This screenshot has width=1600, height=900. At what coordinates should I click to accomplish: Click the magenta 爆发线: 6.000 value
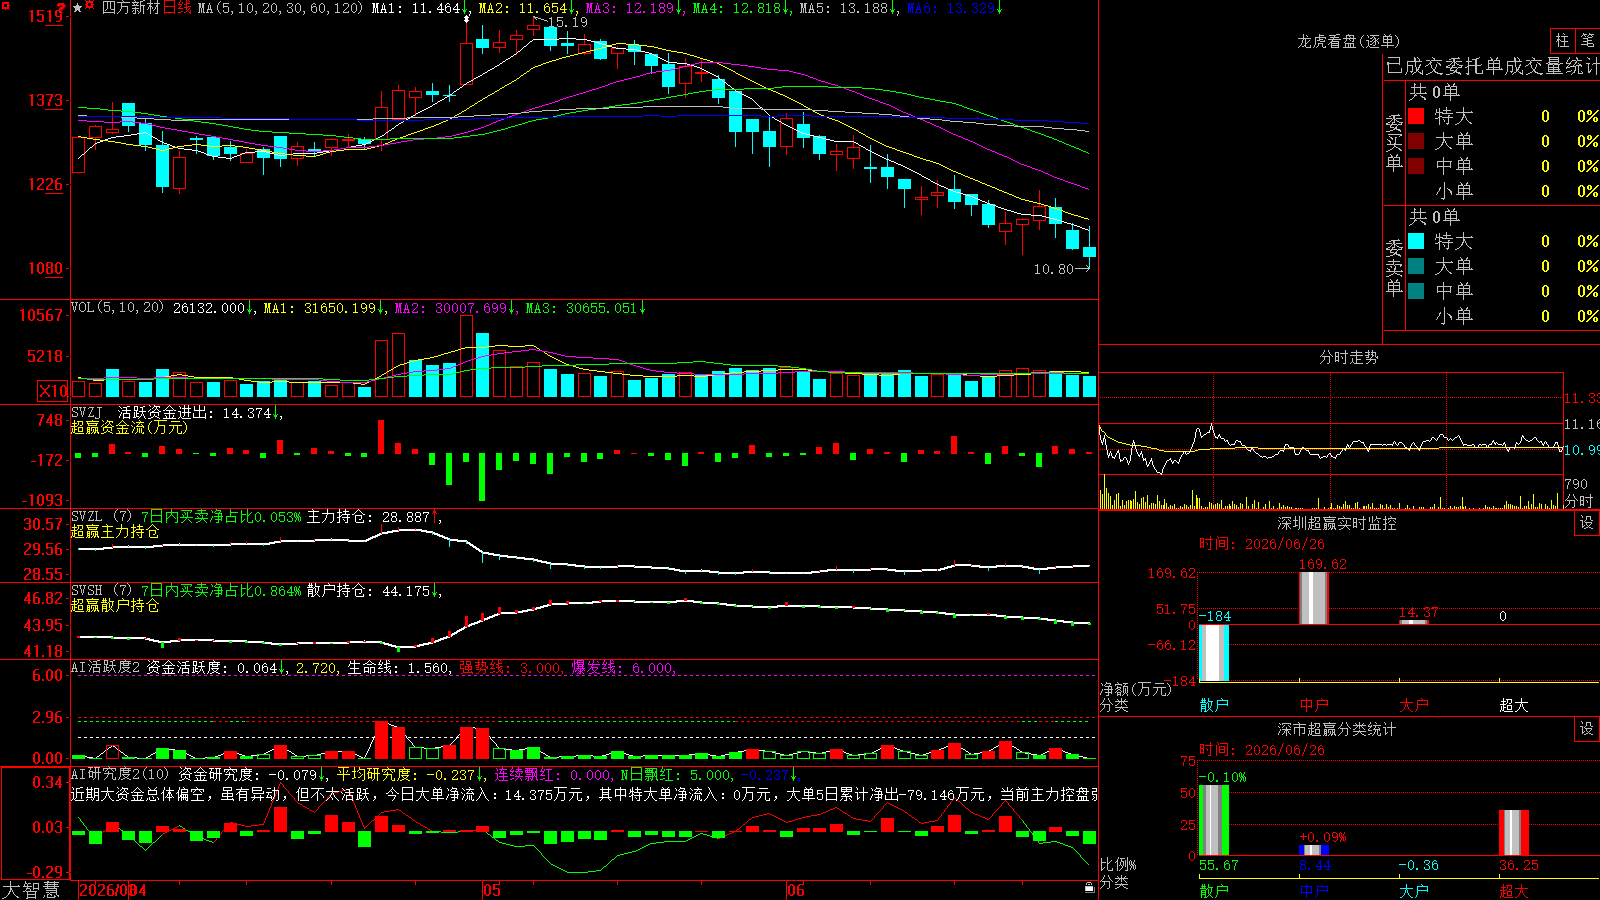pos(622,668)
